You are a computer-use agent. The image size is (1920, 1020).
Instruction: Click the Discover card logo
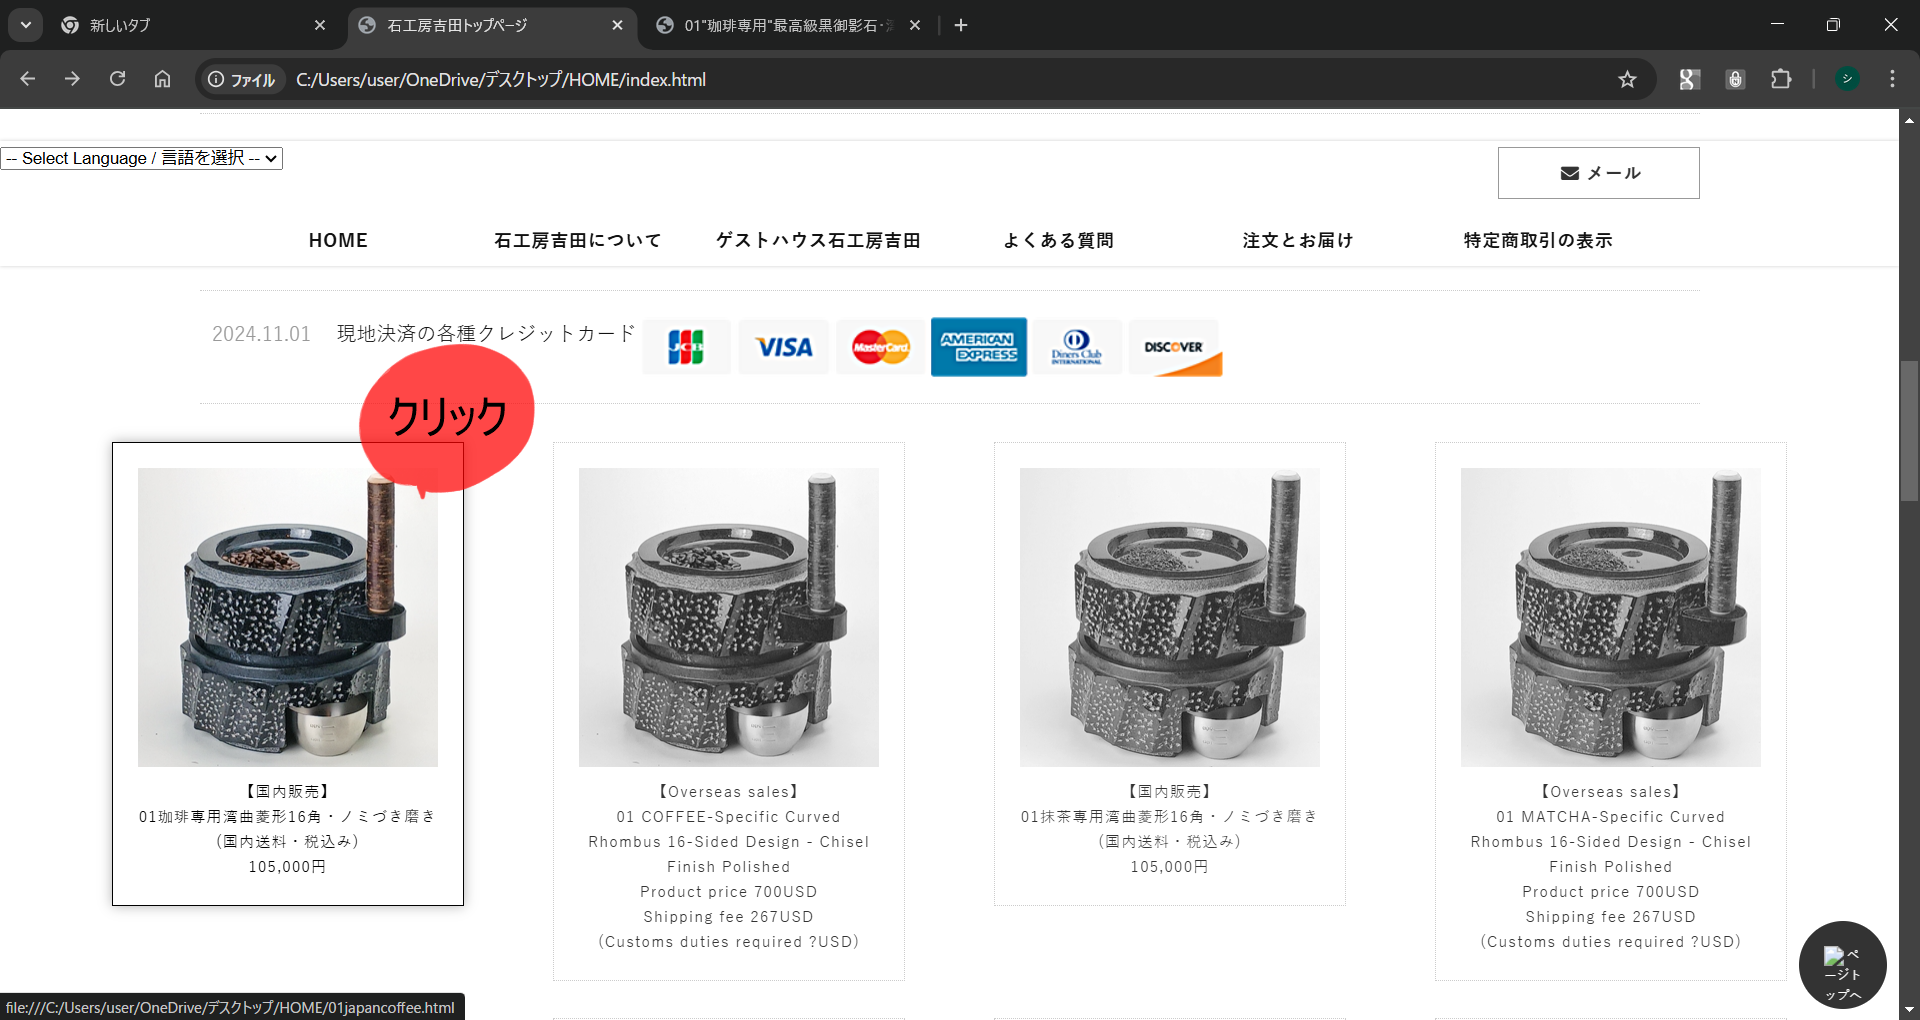point(1175,347)
